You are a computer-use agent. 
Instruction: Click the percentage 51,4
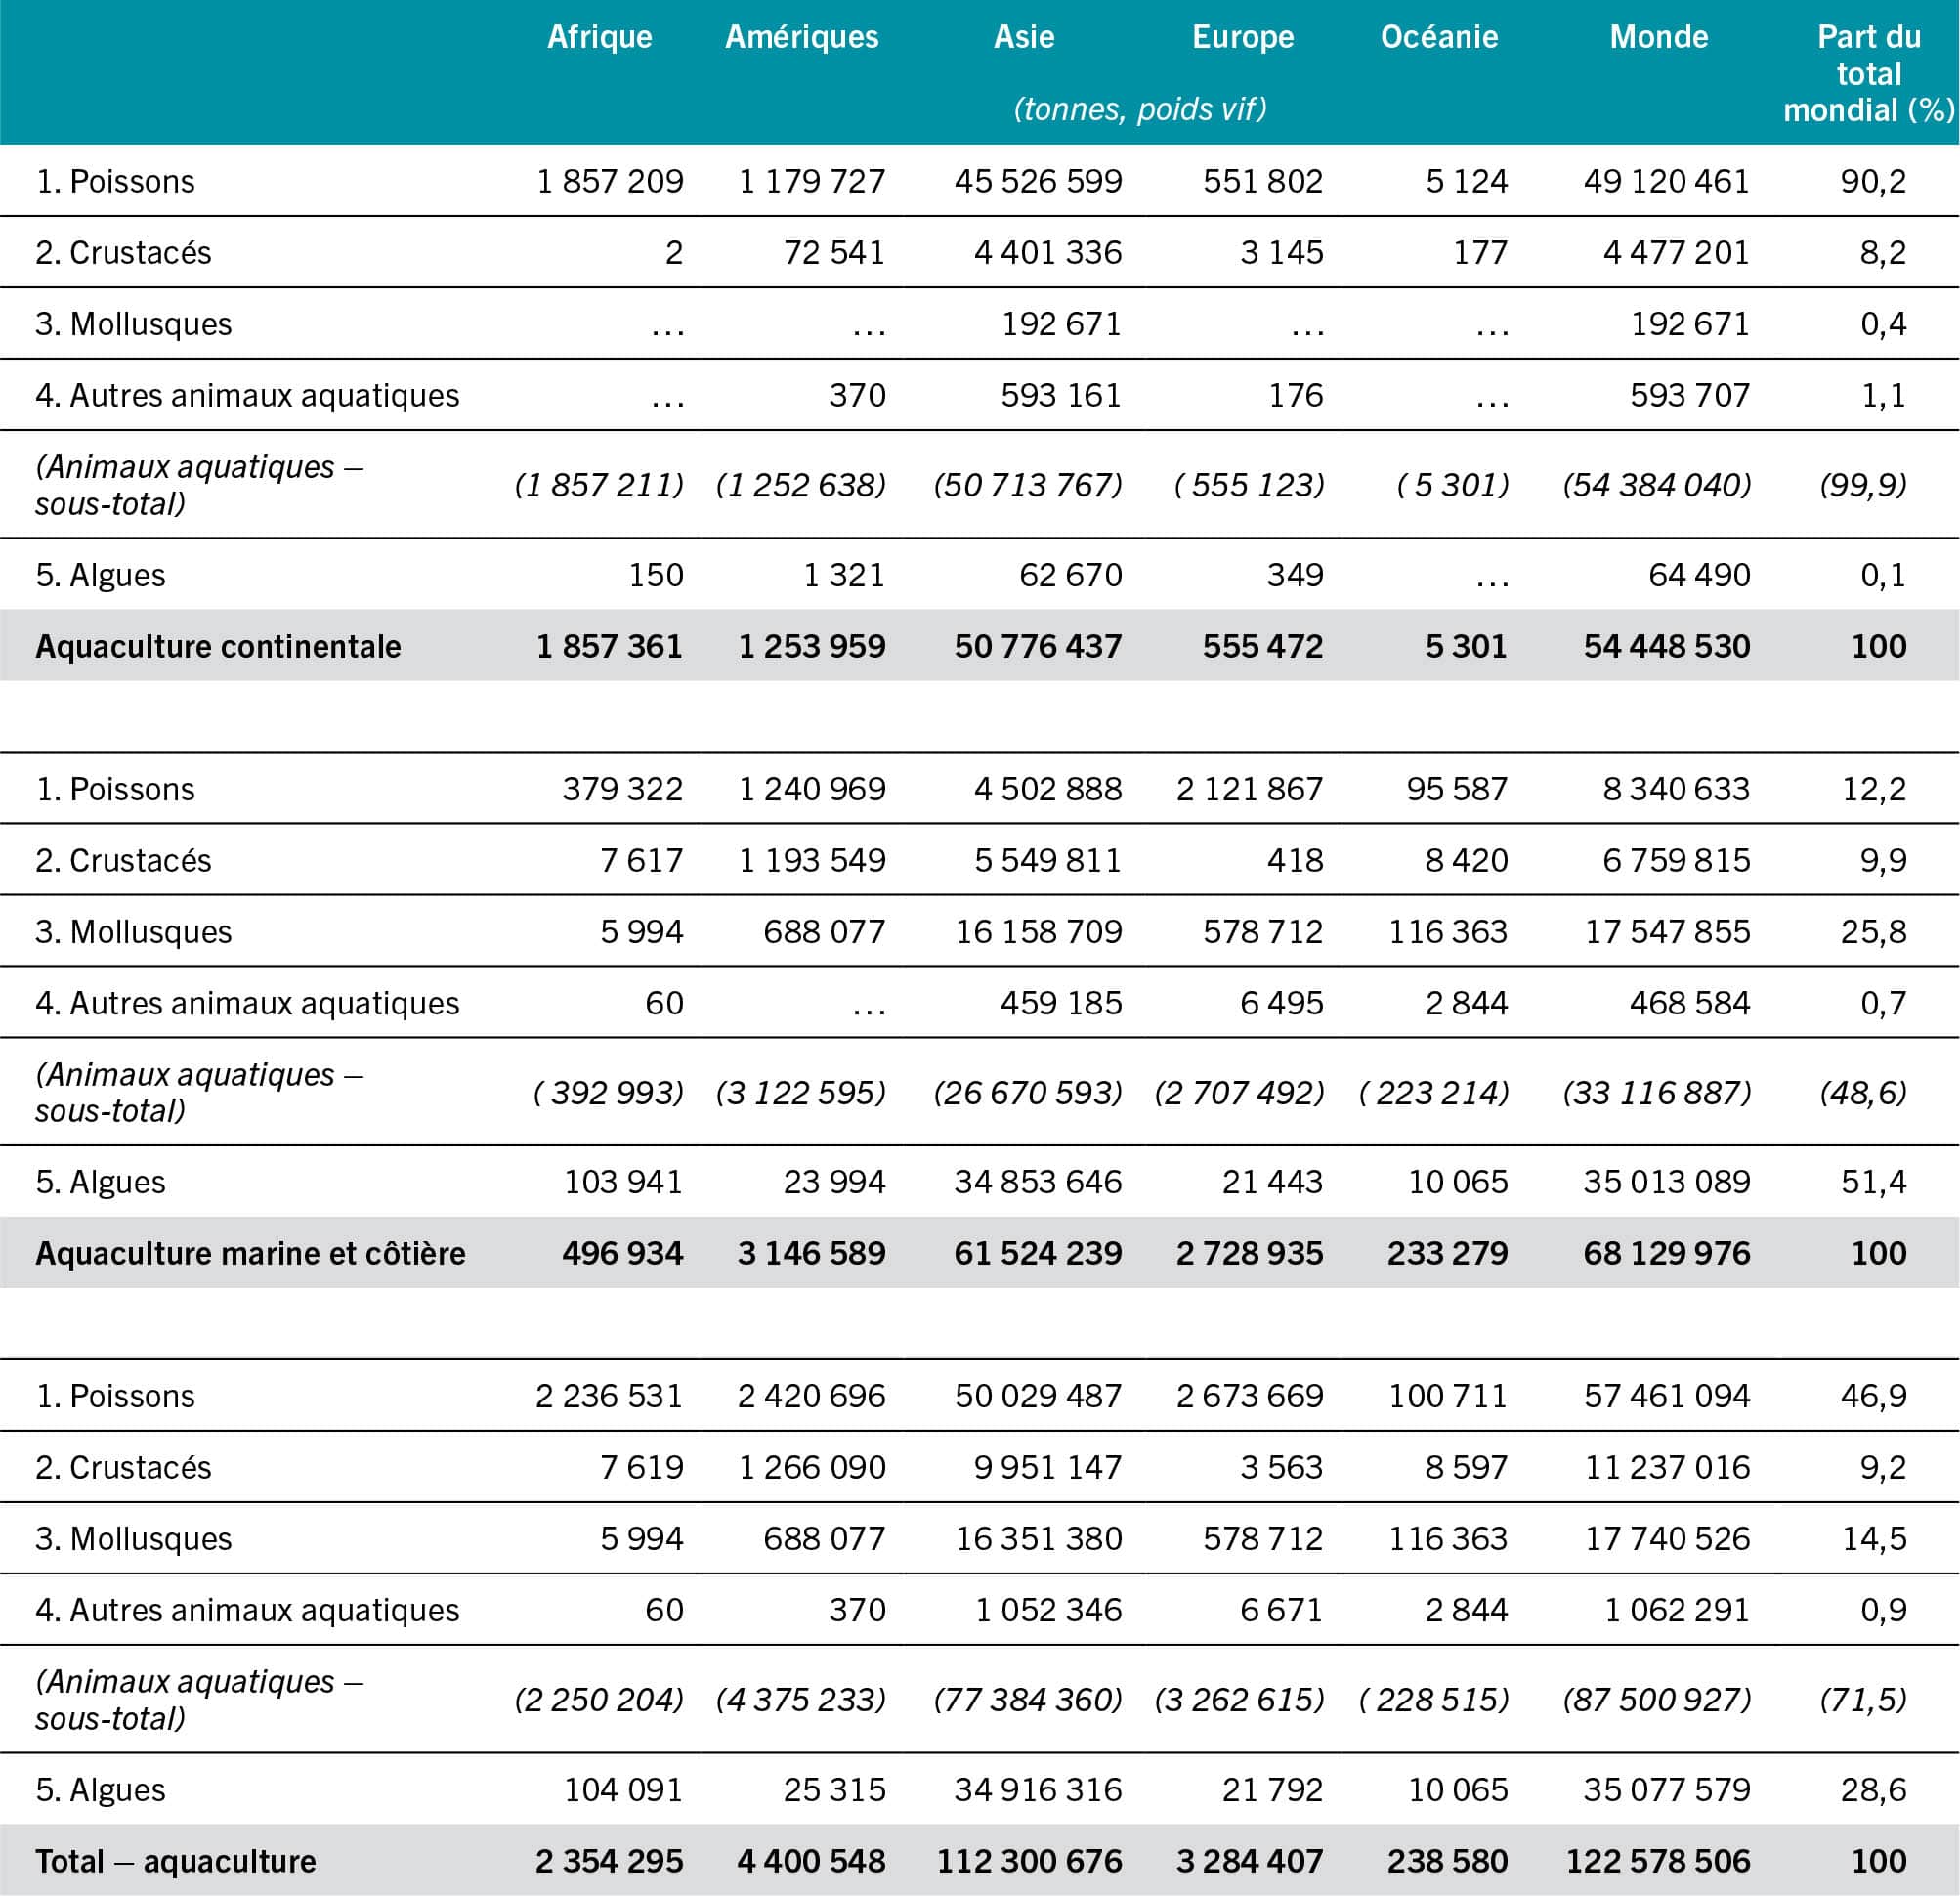pyautogui.click(x=1874, y=1182)
